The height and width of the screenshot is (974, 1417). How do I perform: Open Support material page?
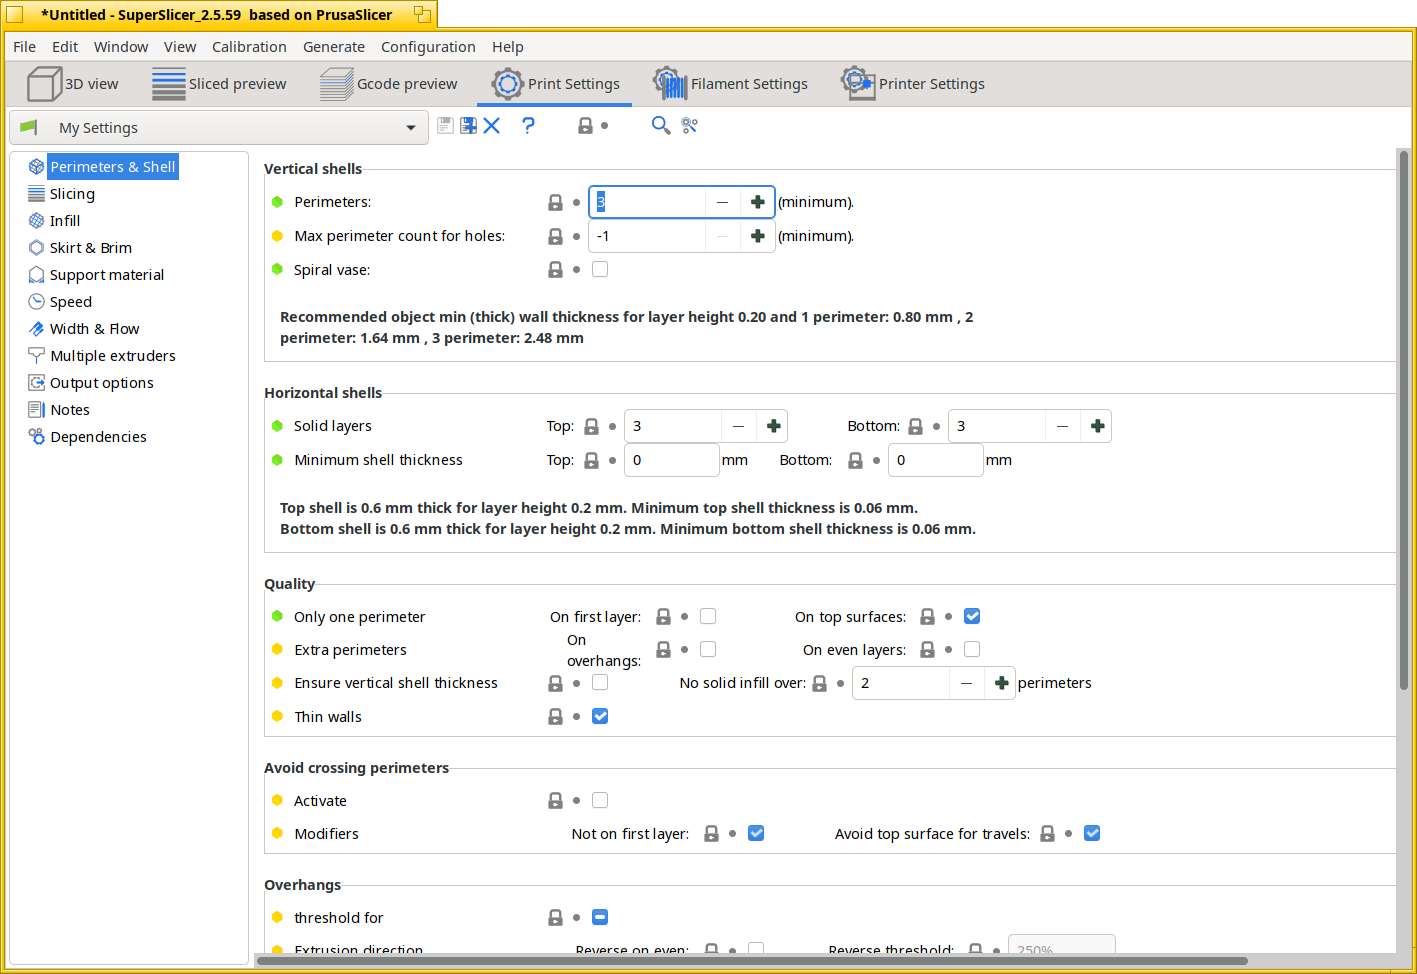[106, 275]
